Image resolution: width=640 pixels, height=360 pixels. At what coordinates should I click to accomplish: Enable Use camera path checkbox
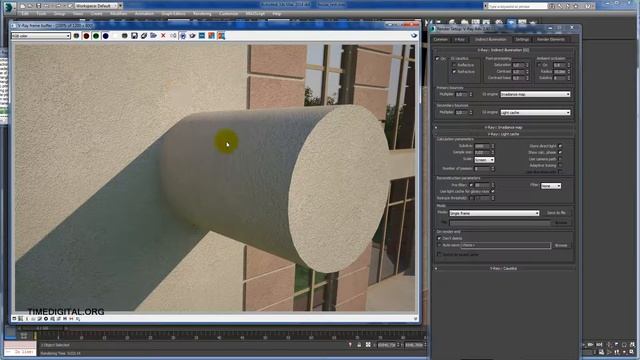pyautogui.click(x=560, y=159)
